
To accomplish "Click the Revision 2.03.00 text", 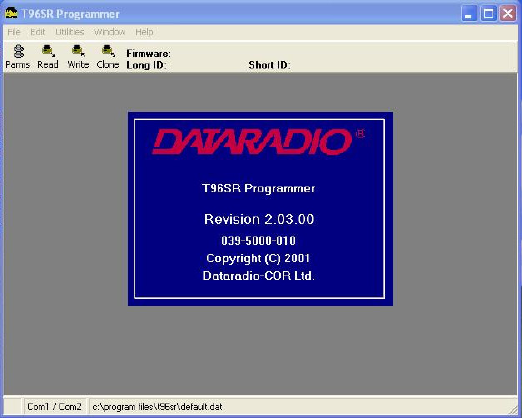I will 259,219.
